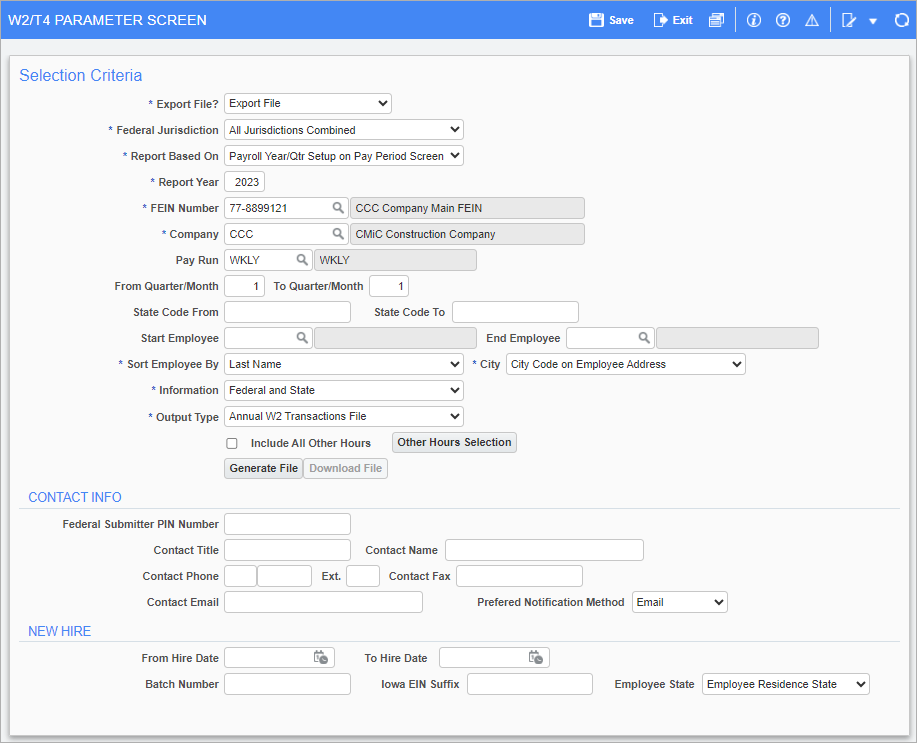Click the From Quarter/Month field
The image size is (917, 743).
(244, 286)
